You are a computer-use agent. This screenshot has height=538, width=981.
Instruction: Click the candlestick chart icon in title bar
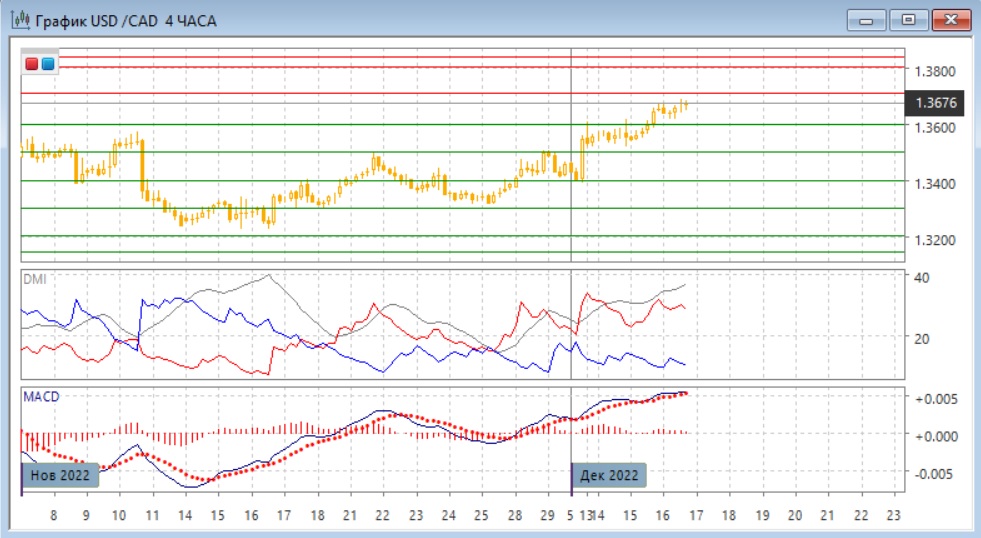[20, 20]
